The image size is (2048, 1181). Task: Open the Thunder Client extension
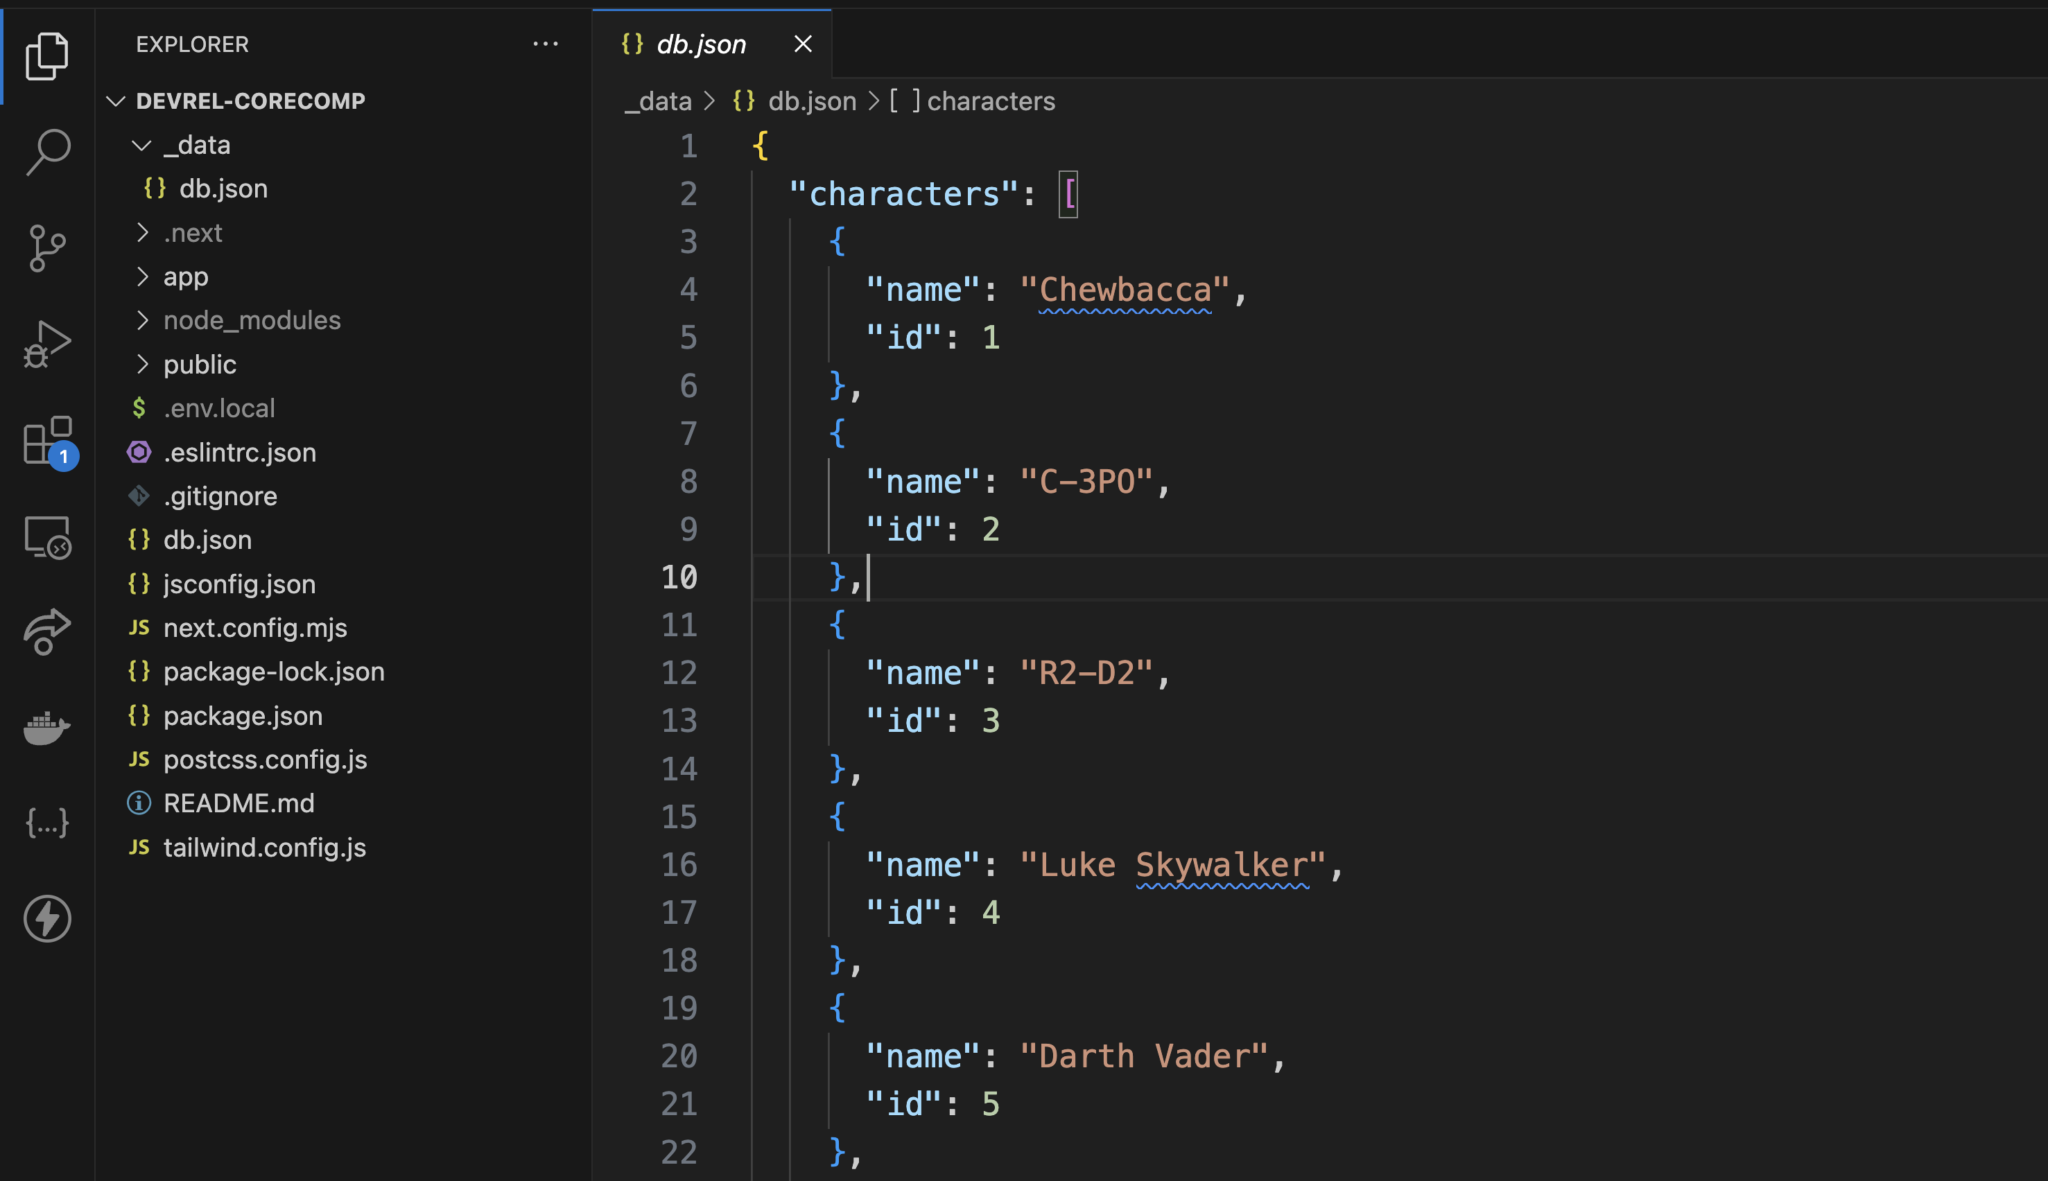[x=47, y=919]
